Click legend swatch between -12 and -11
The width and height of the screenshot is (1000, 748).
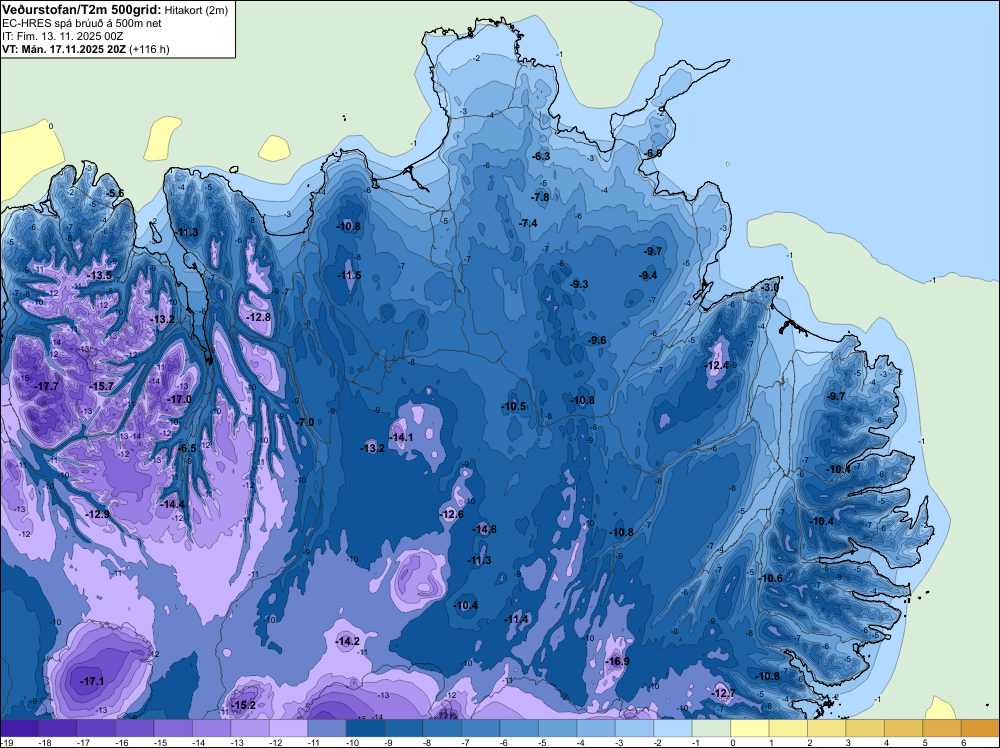click(x=289, y=728)
